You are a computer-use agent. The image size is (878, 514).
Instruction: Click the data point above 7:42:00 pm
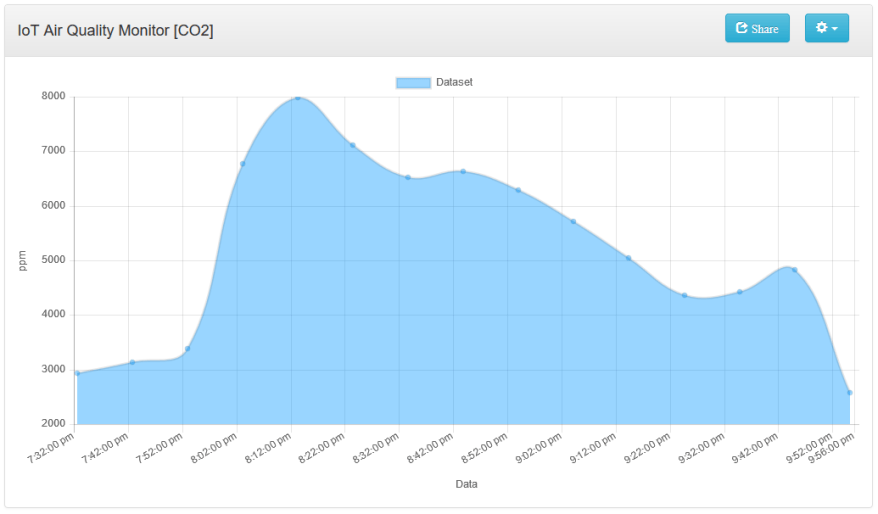(x=132, y=362)
